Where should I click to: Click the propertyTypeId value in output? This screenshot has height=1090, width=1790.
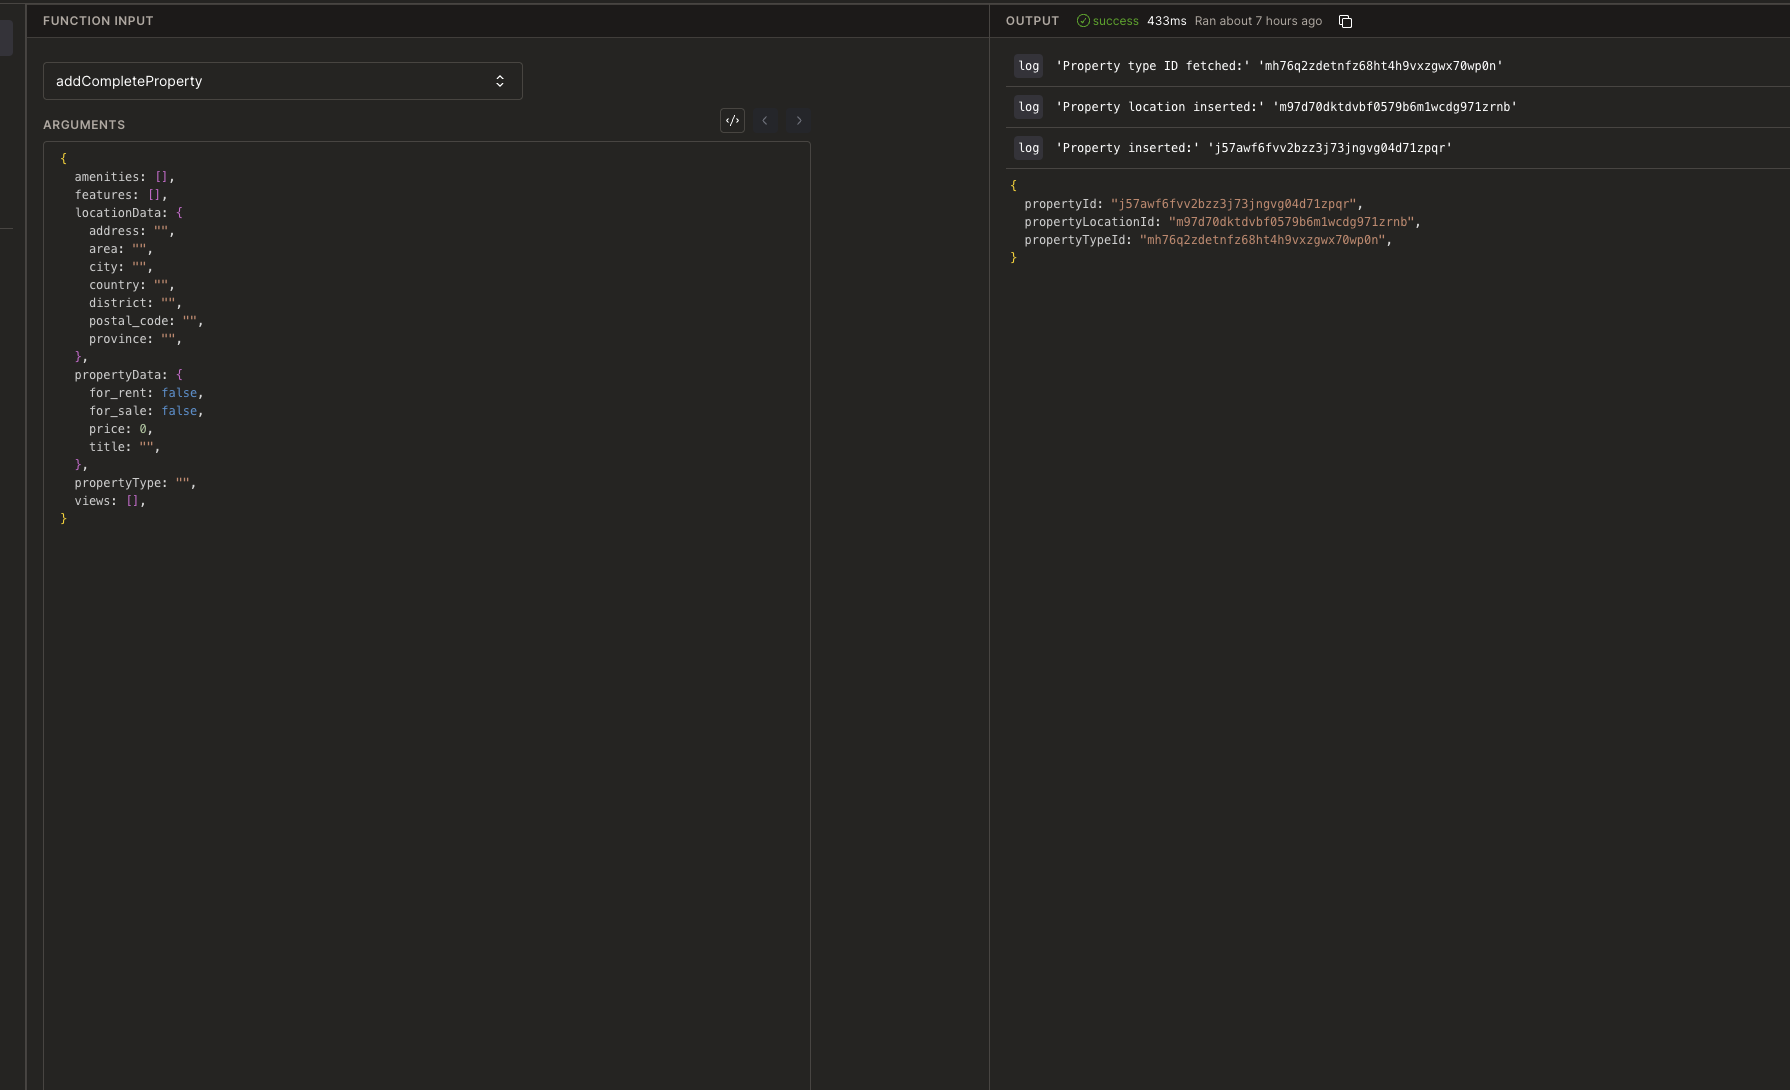tap(1262, 240)
